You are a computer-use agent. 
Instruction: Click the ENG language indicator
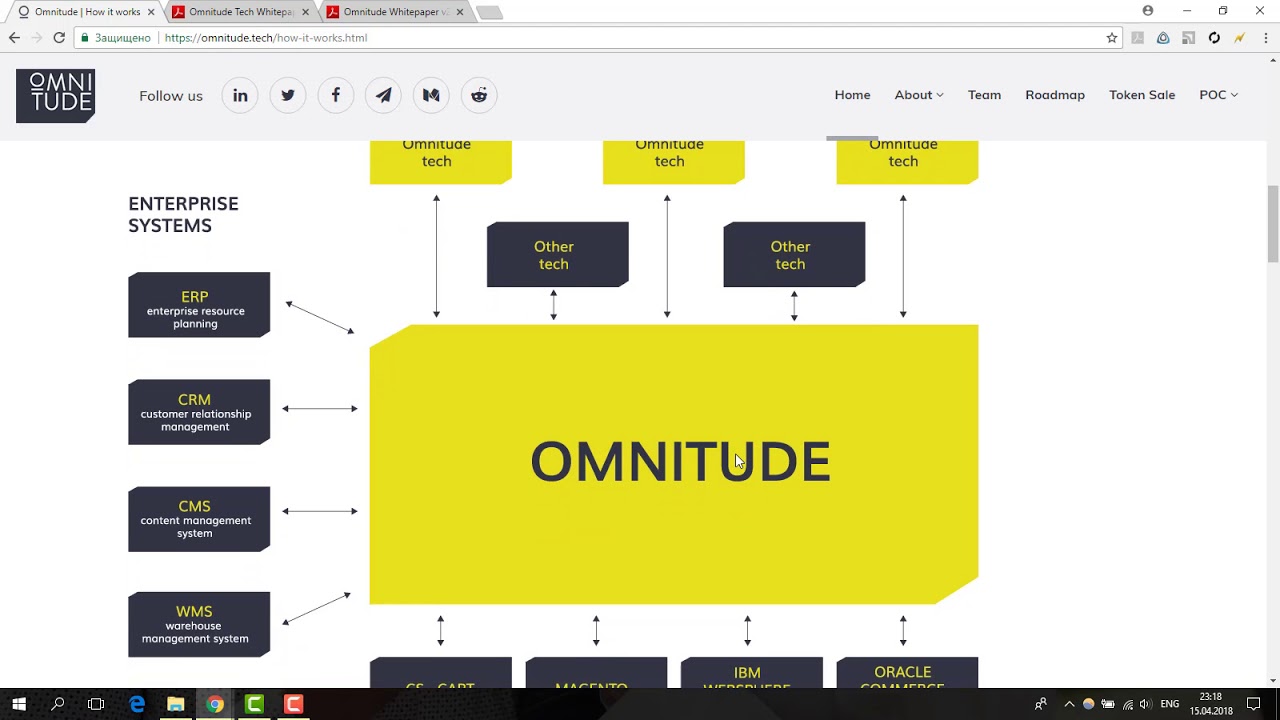(x=1170, y=704)
